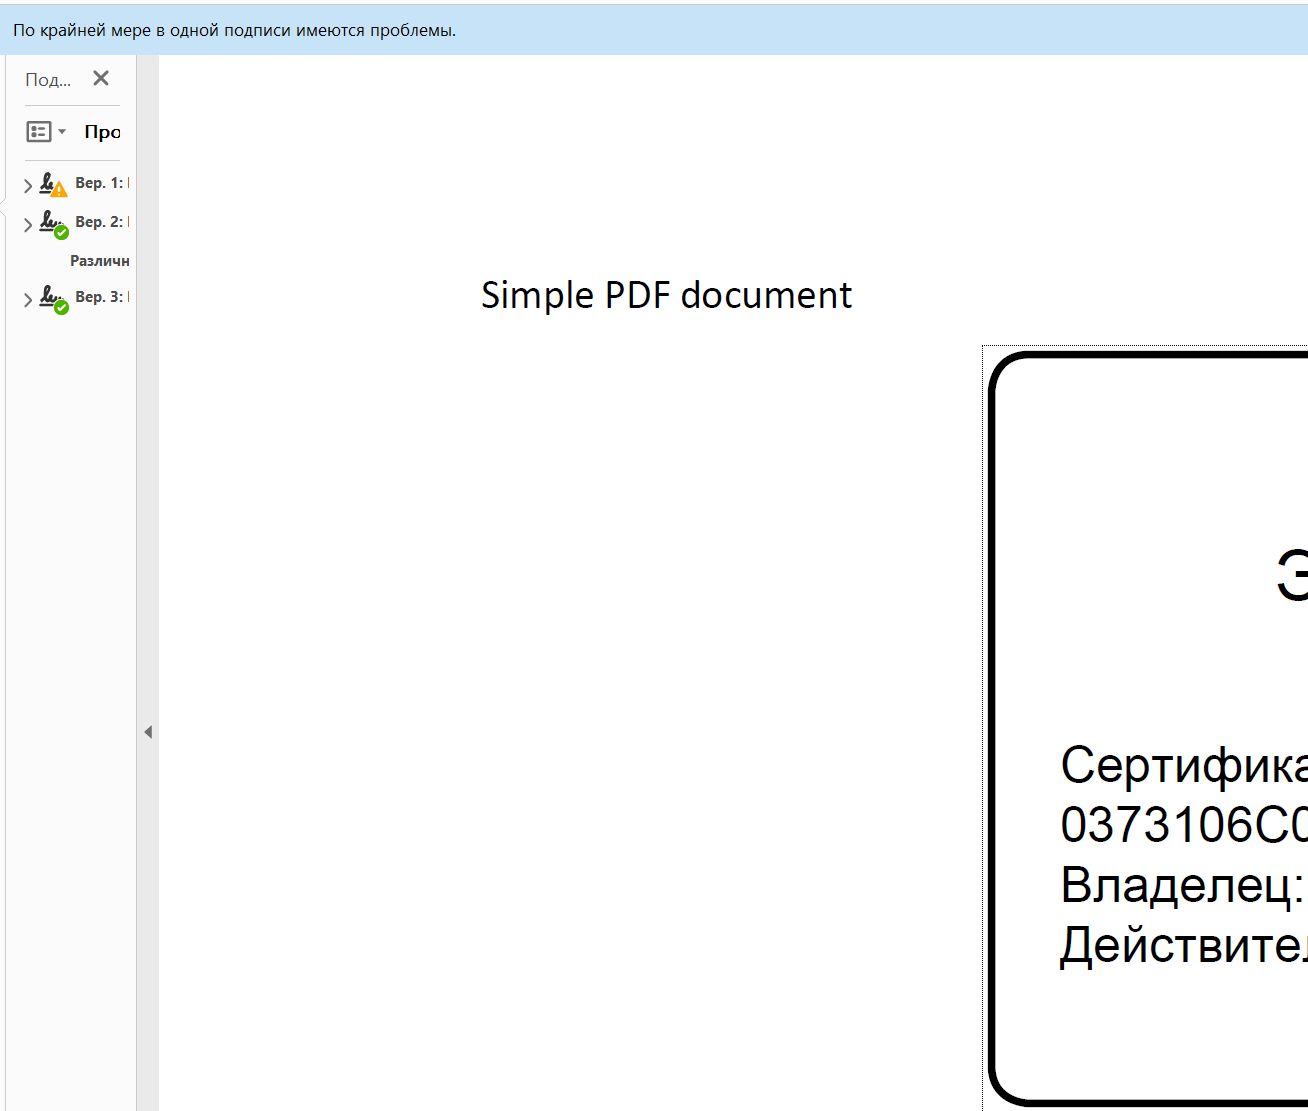Open the signature panel options list icon
1308x1111 pixels.
39,132
